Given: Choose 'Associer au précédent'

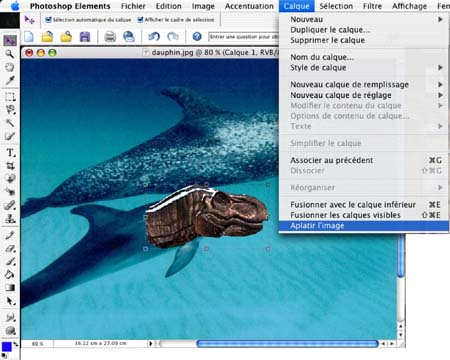Looking at the screenshot, I should [x=364, y=160].
